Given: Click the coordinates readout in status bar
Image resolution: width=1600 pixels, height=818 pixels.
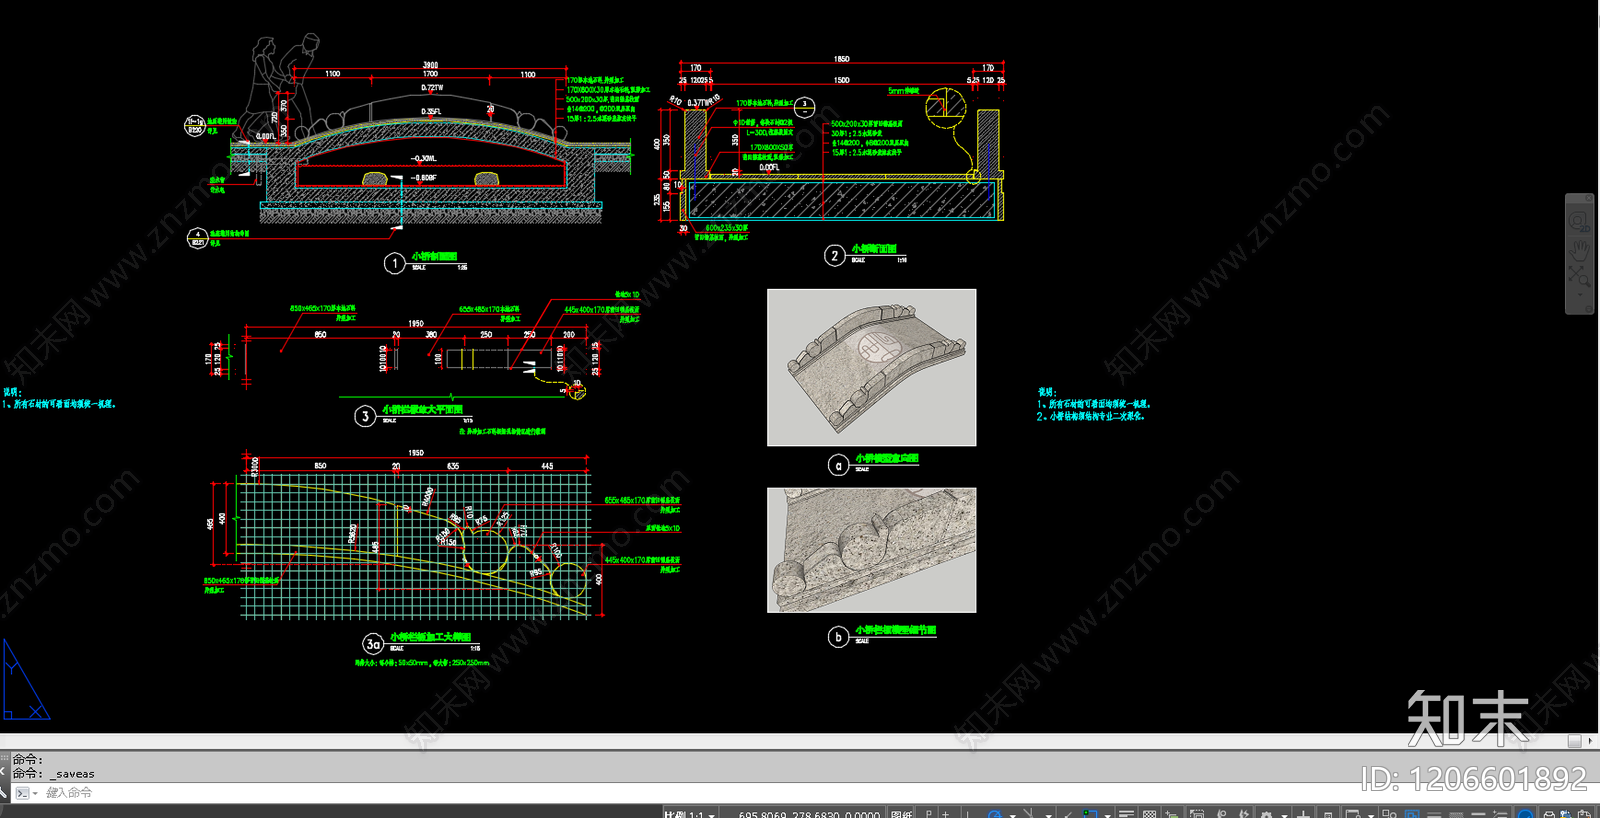Looking at the screenshot, I should click(x=809, y=814).
